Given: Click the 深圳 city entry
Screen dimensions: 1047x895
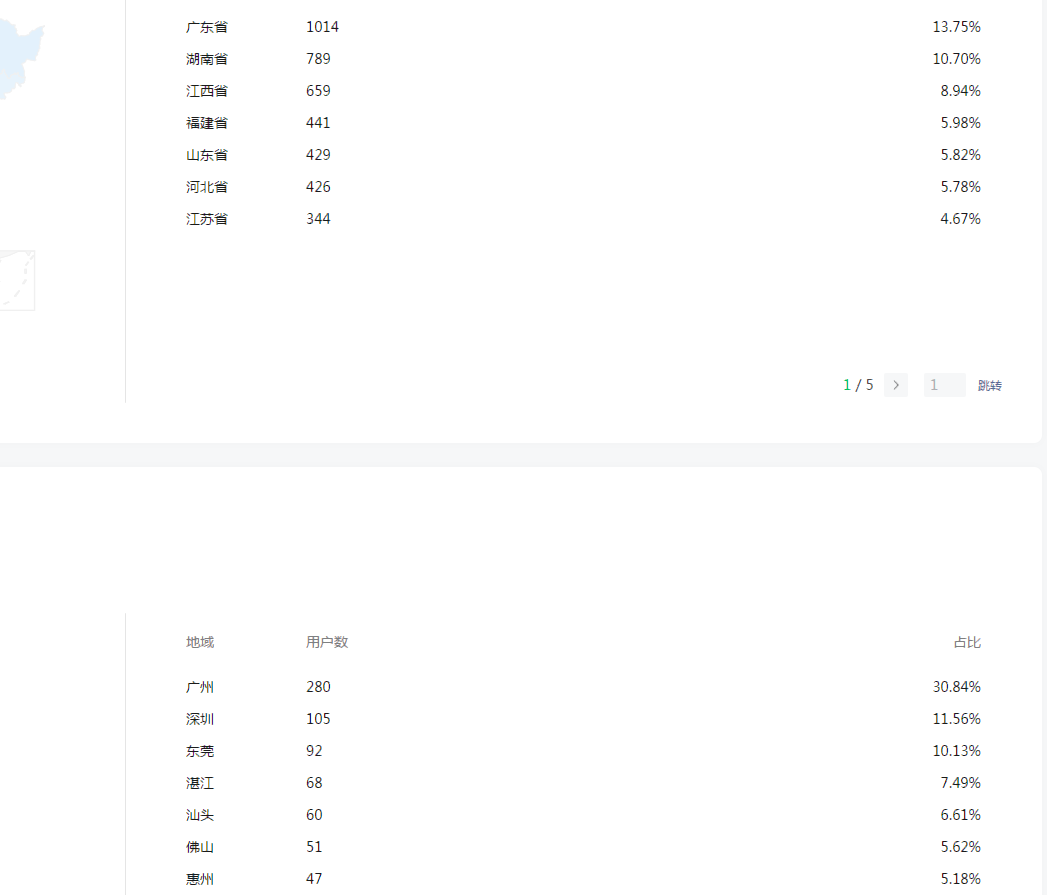Looking at the screenshot, I should (200, 719).
